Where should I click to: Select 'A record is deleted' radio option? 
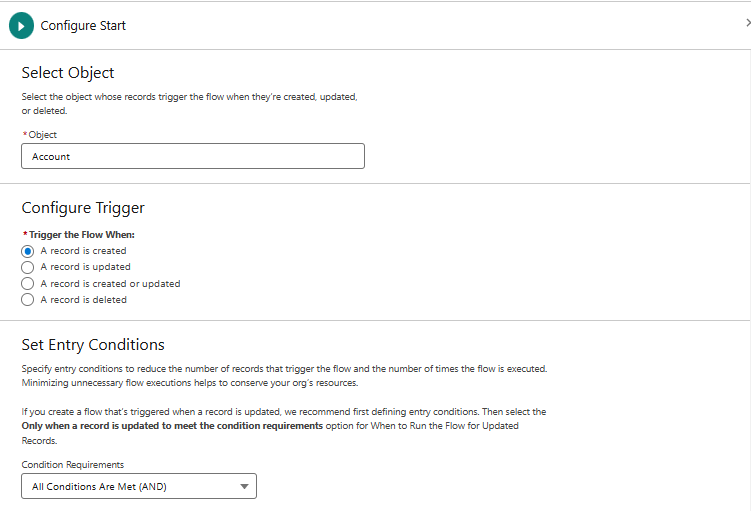pyautogui.click(x=28, y=300)
